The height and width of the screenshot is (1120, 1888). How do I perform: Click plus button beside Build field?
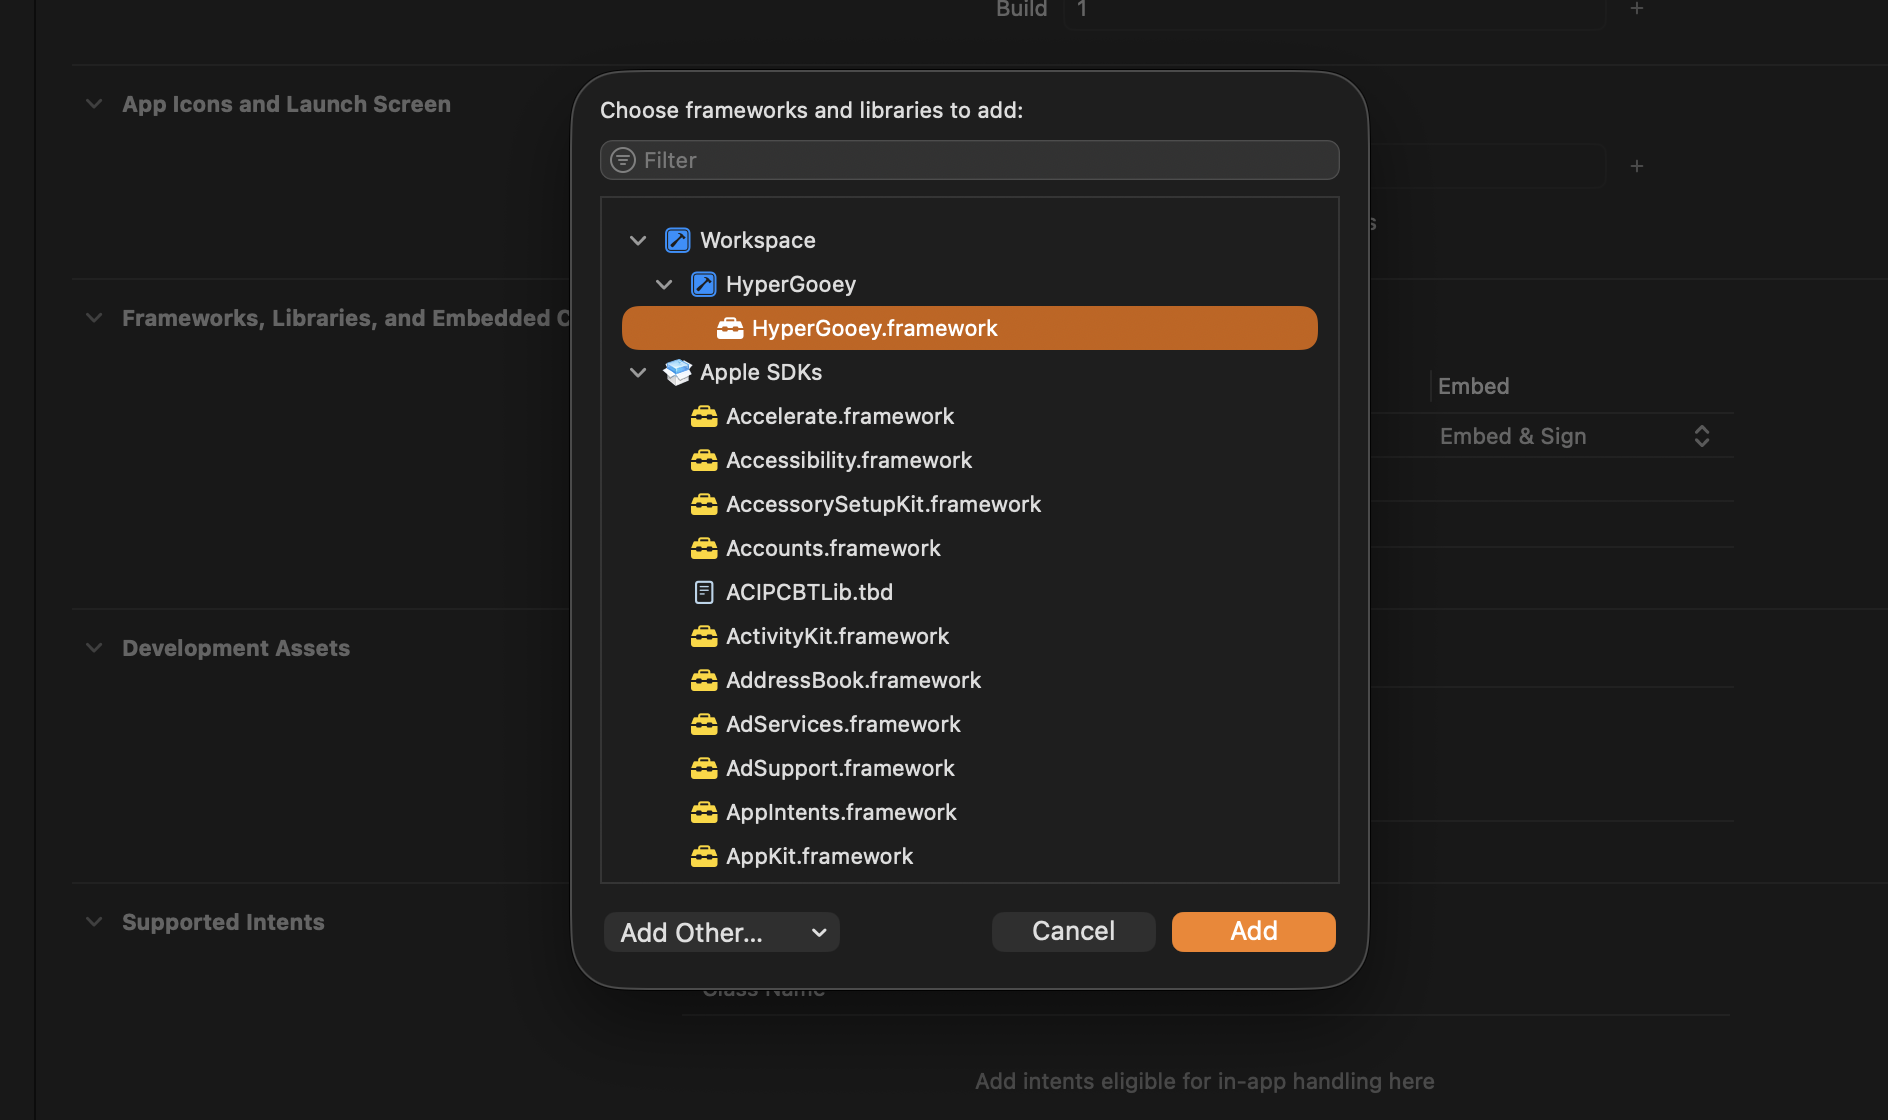tap(1637, 9)
